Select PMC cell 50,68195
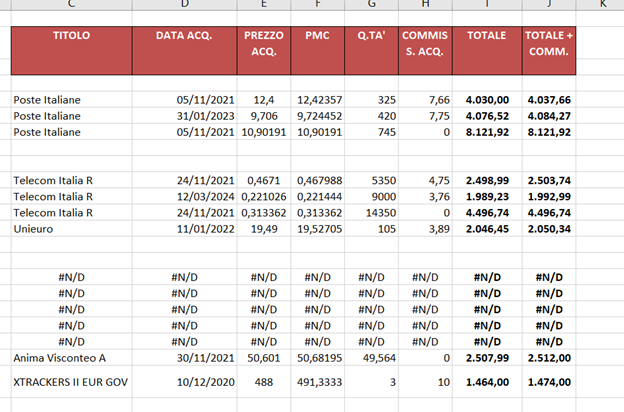The height and width of the screenshot is (412, 624). (318, 358)
